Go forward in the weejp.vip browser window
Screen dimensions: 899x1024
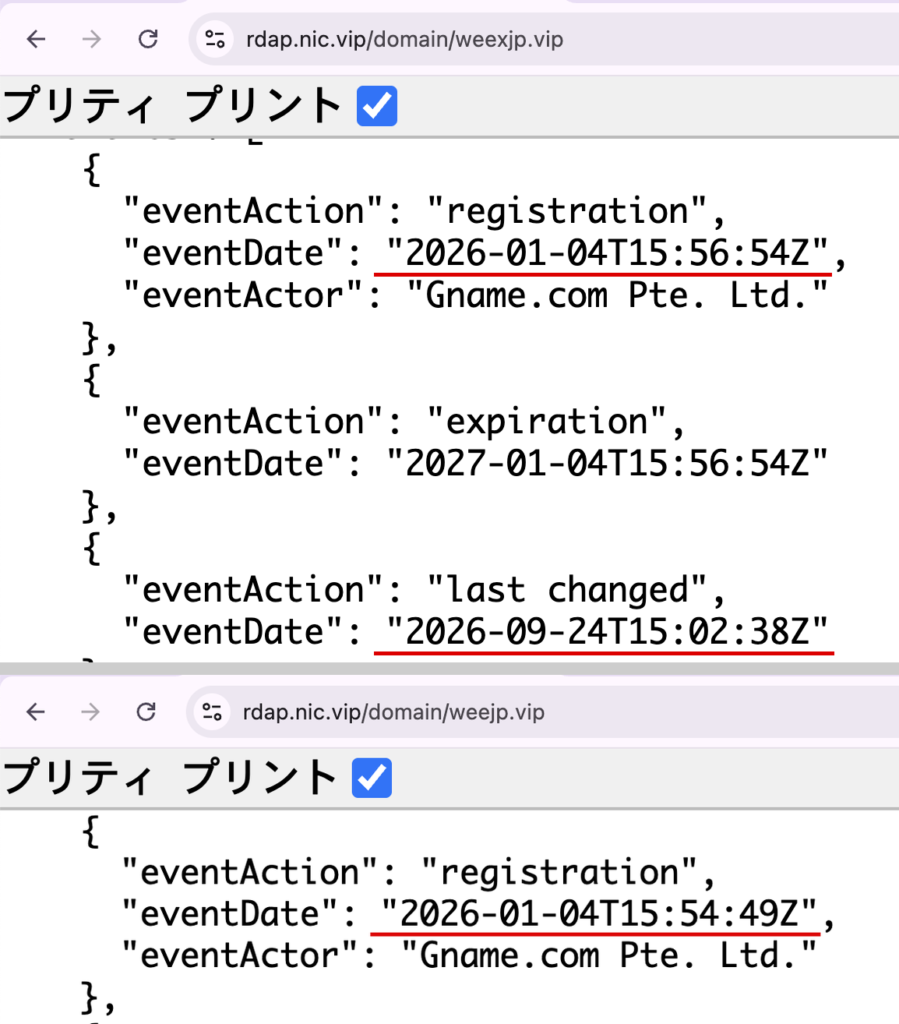coord(91,711)
